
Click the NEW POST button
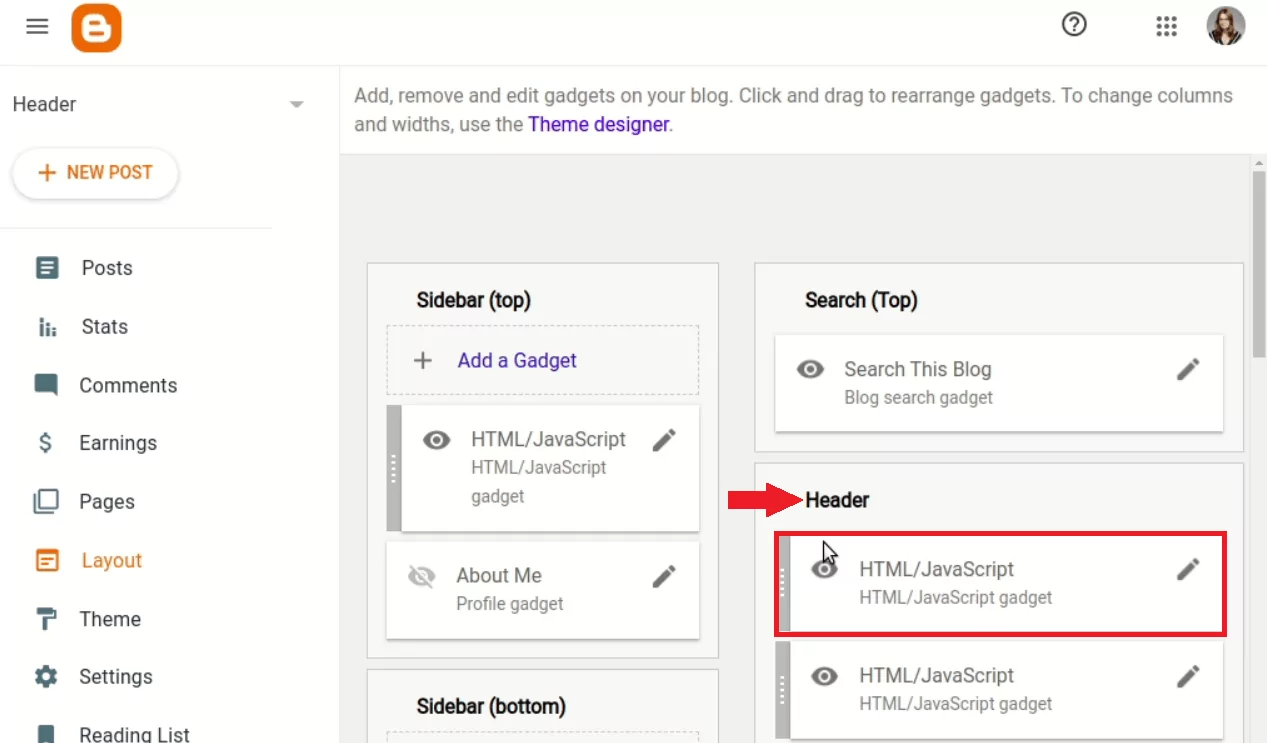pyautogui.click(x=94, y=172)
